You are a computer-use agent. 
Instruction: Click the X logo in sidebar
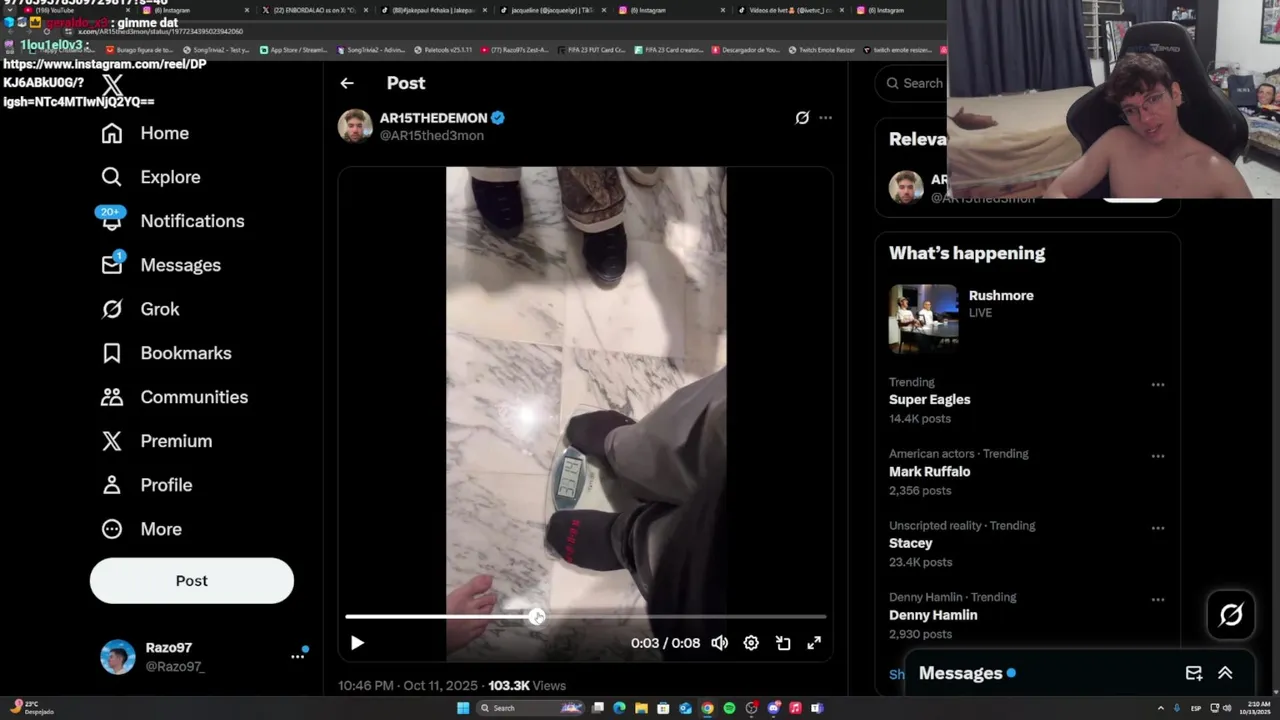click(x=113, y=87)
